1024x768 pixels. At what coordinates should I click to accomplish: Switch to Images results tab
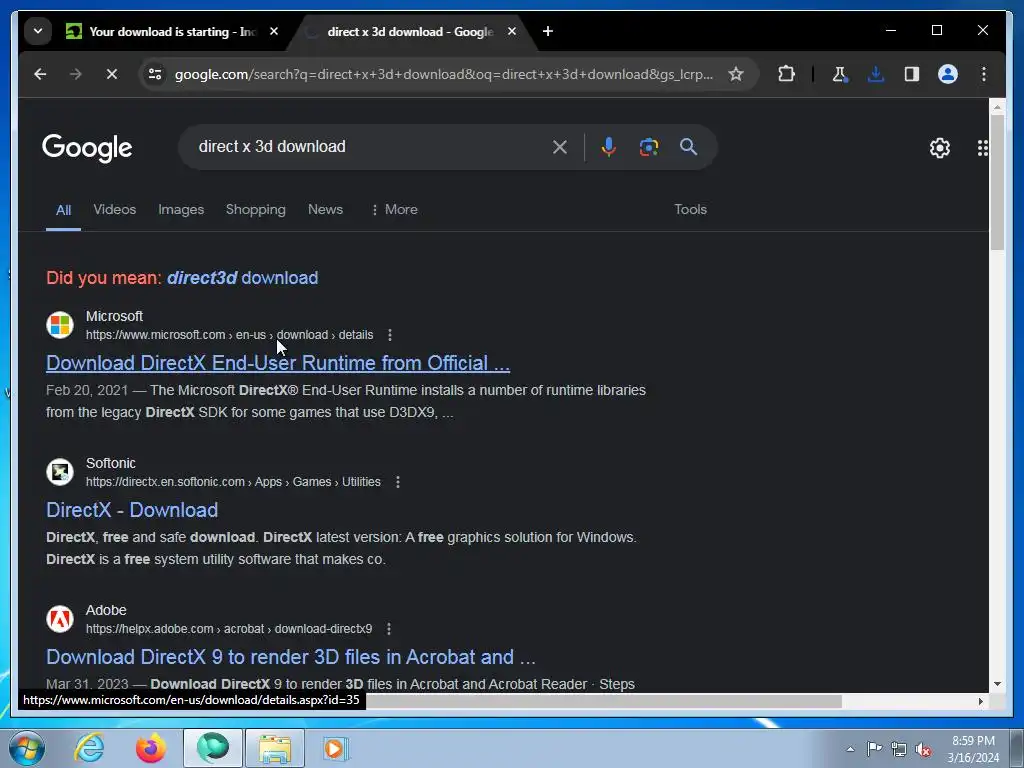[181, 210]
